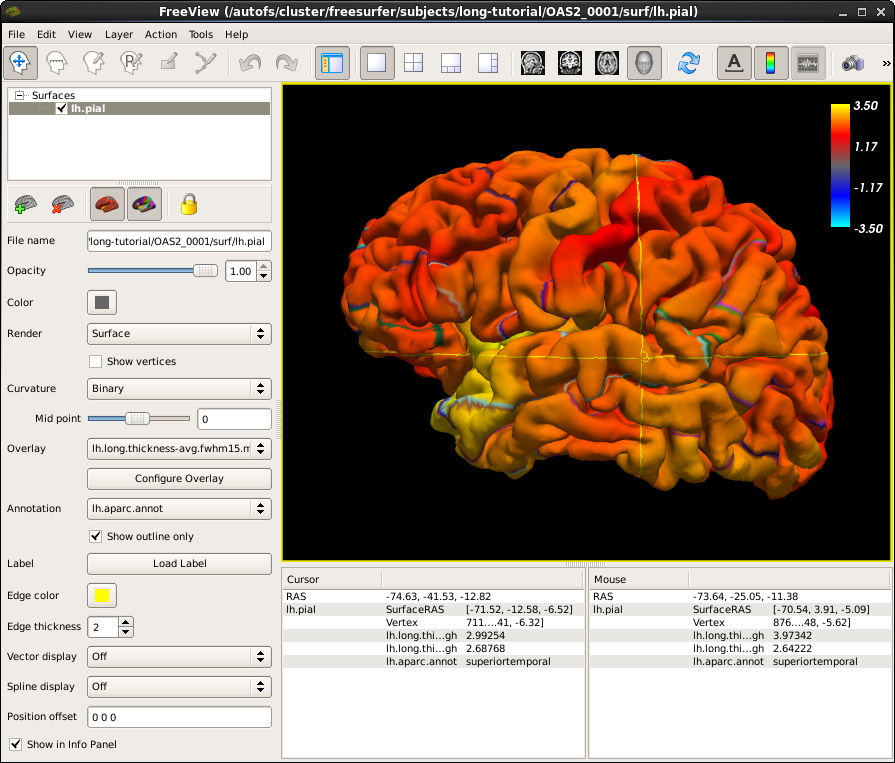Click the yellow lock icon
Screen dimensions: 895x763
tap(189, 204)
